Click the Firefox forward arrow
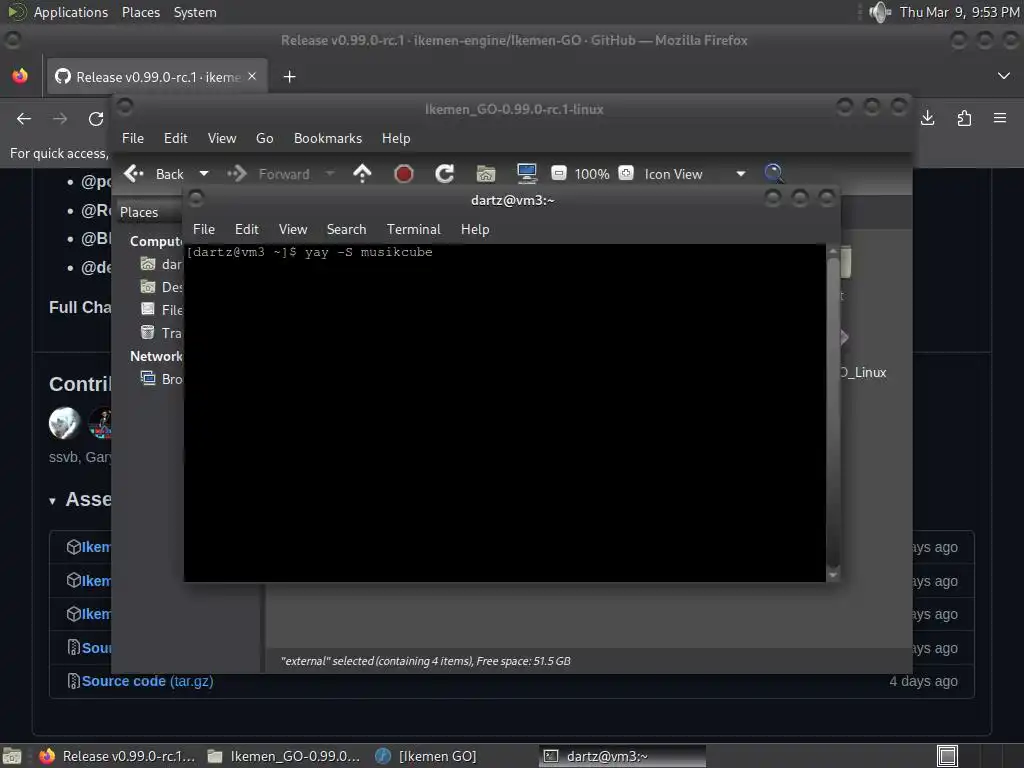 (x=60, y=118)
